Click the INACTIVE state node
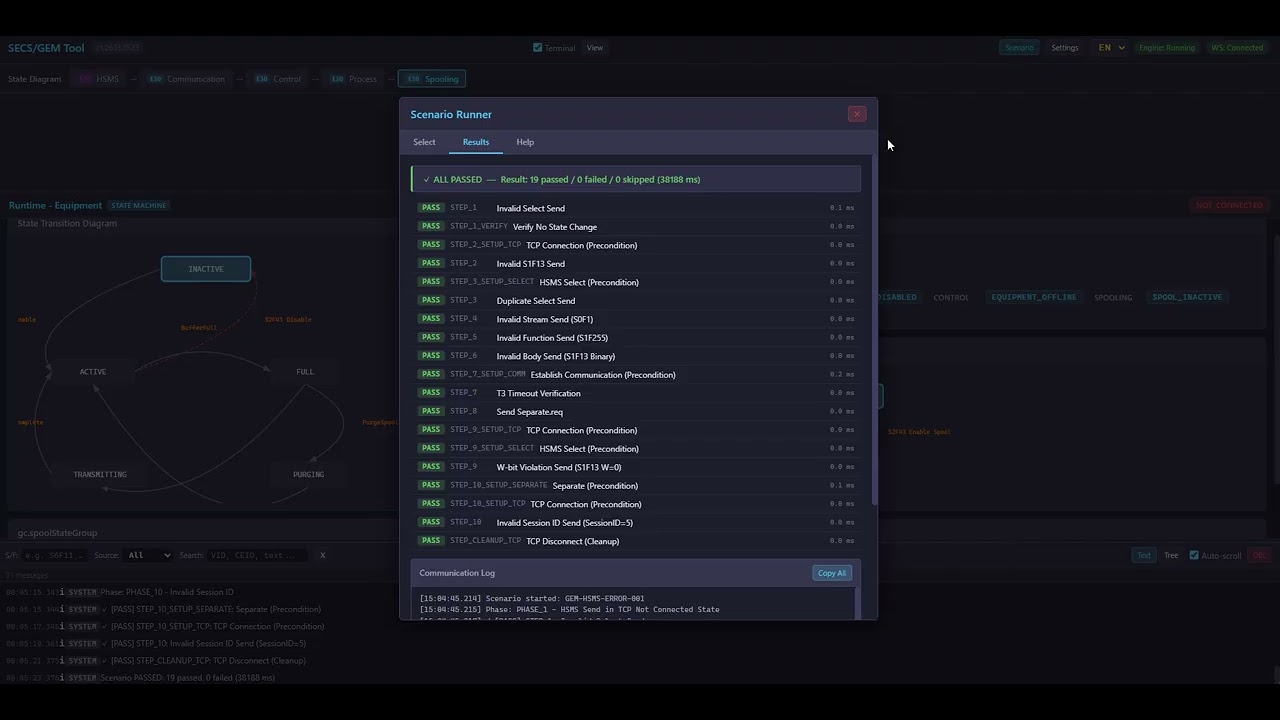The image size is (1280, 720). [x=206, y=269]
